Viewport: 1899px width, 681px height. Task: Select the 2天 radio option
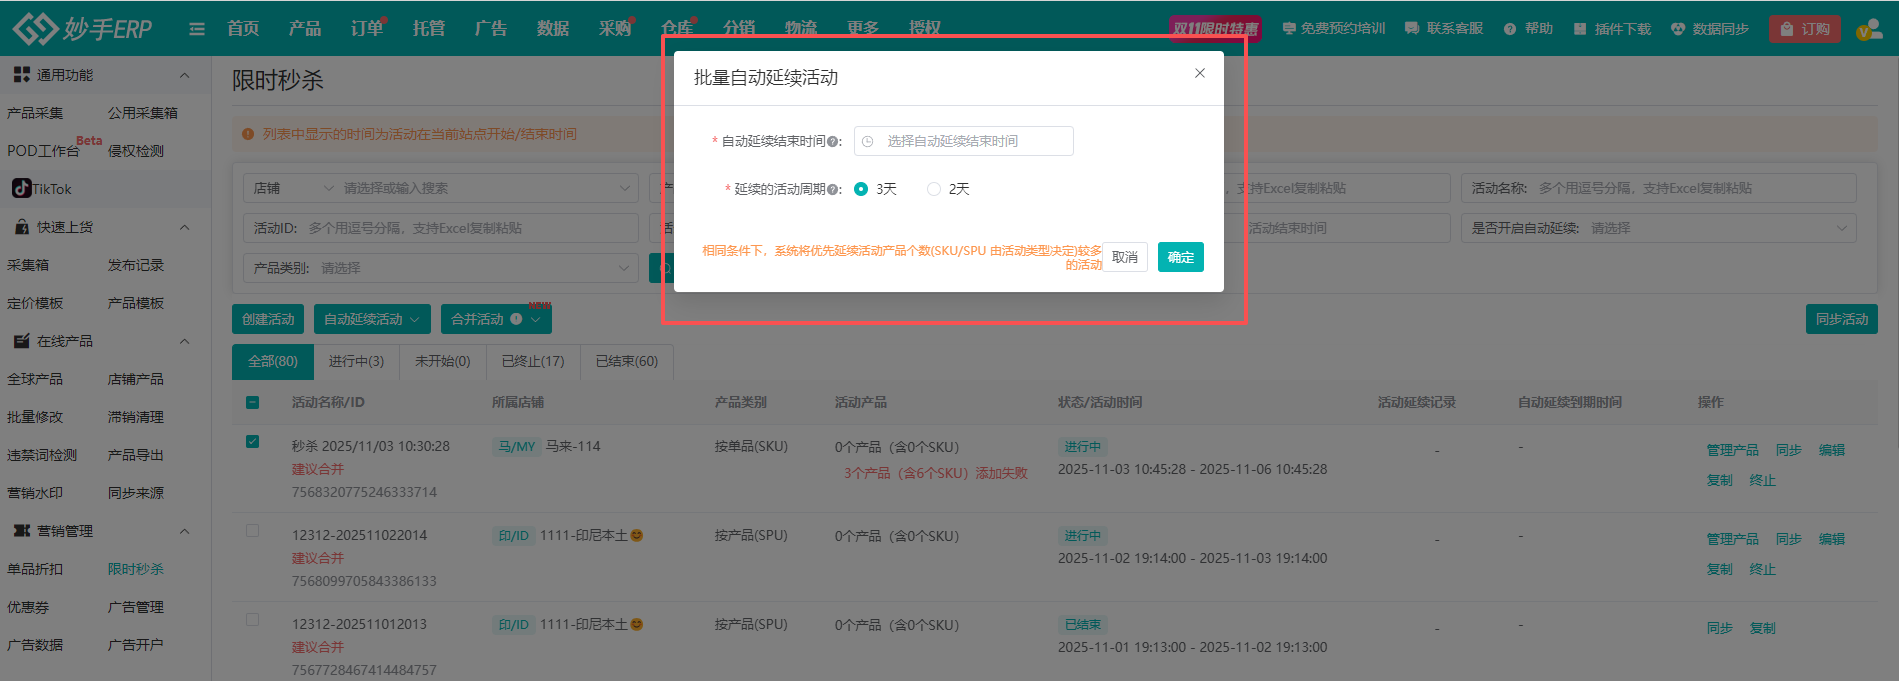pos(933,189)
